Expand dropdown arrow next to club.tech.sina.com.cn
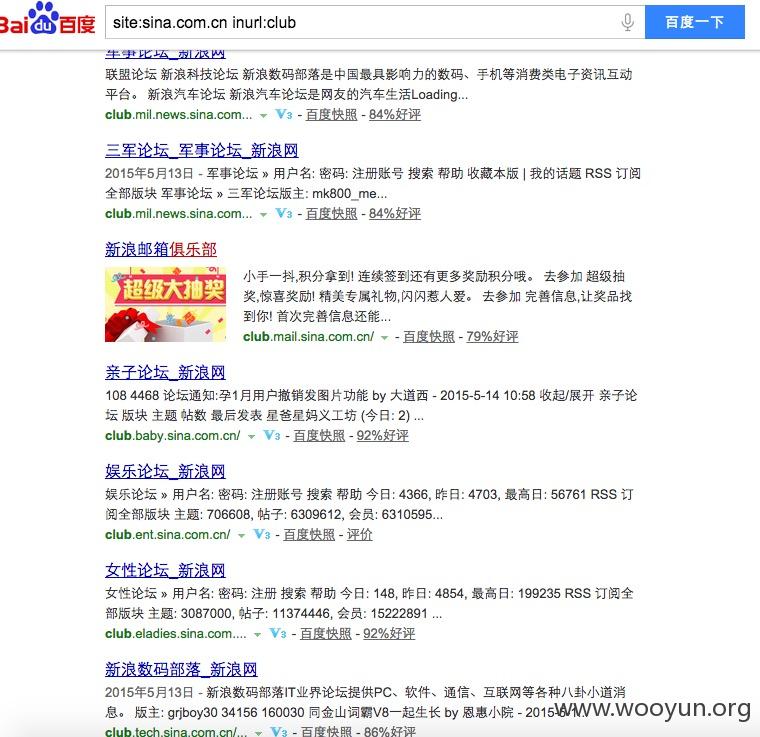The image size is (760, 737). tap(258, 733)
